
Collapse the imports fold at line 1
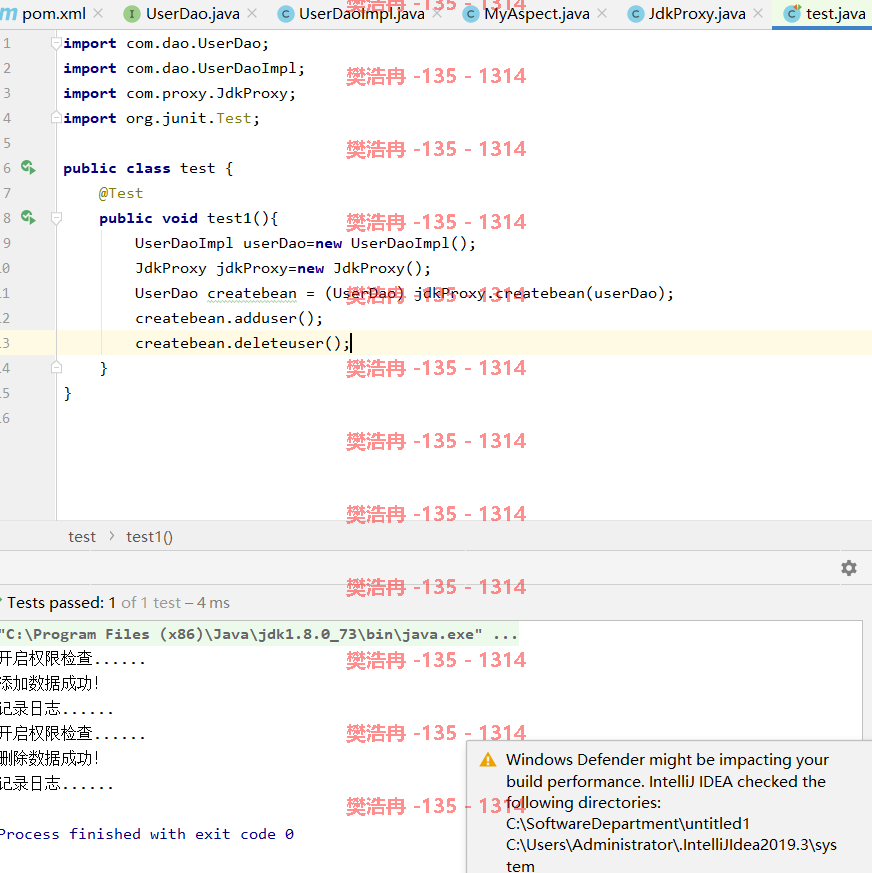[56, 43]
